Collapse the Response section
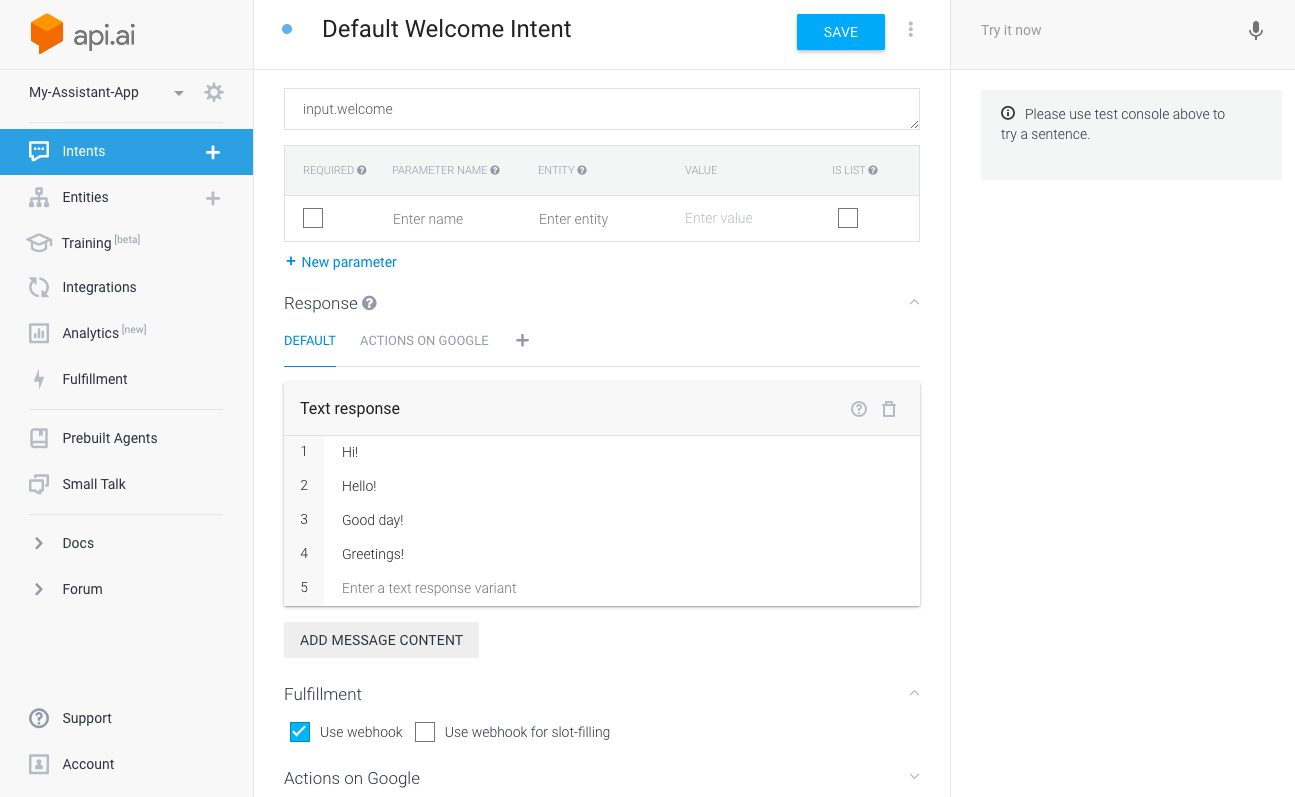 coord(913,301)
